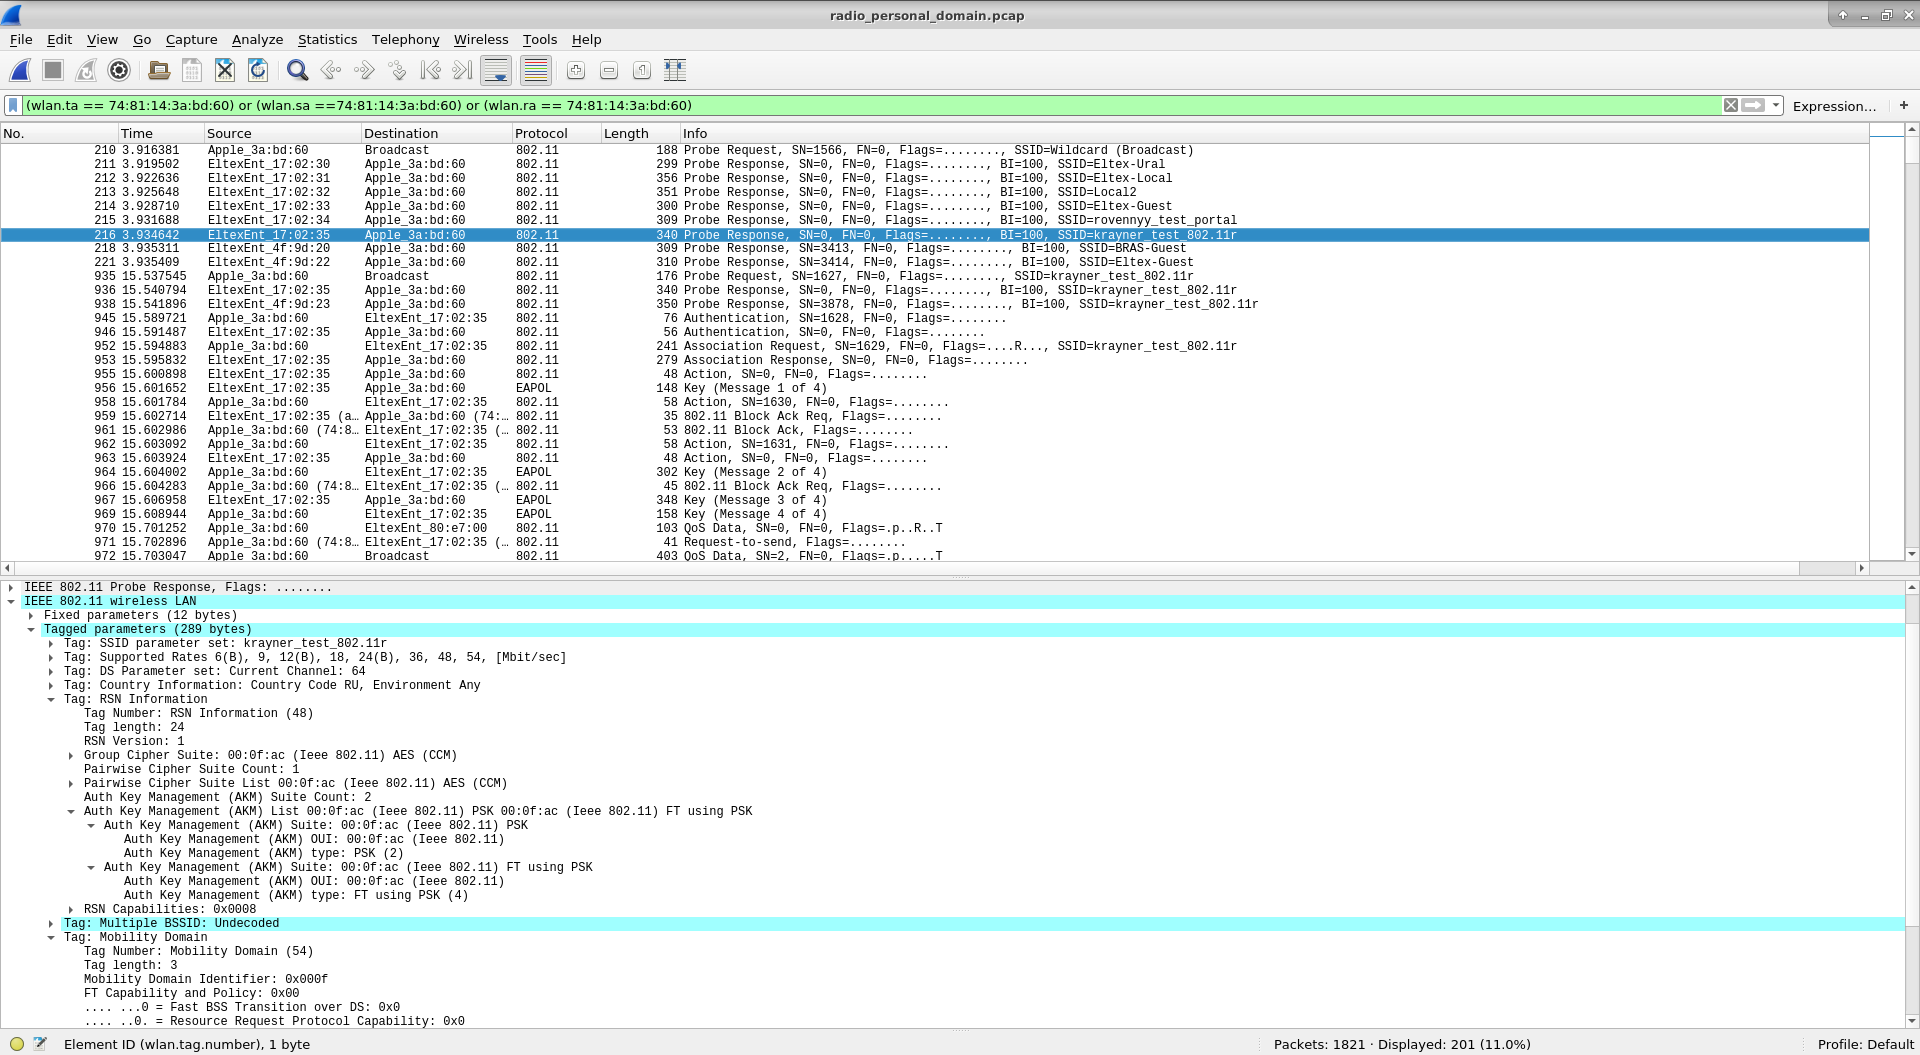
Task: Open Find Packet with magnifier icon
Action: (297, 70)
